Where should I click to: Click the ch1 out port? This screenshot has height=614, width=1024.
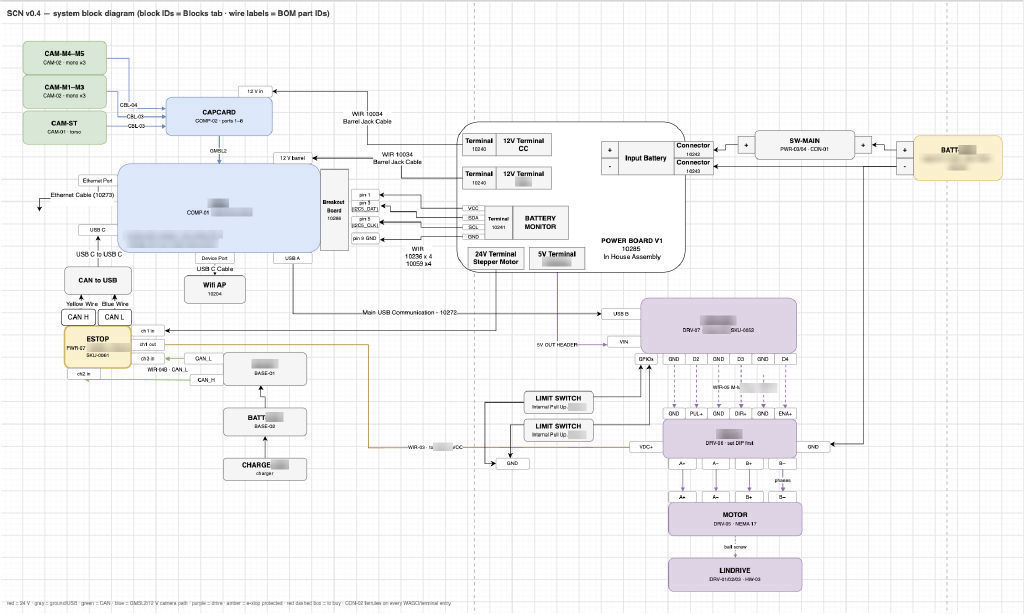point(148,344)
